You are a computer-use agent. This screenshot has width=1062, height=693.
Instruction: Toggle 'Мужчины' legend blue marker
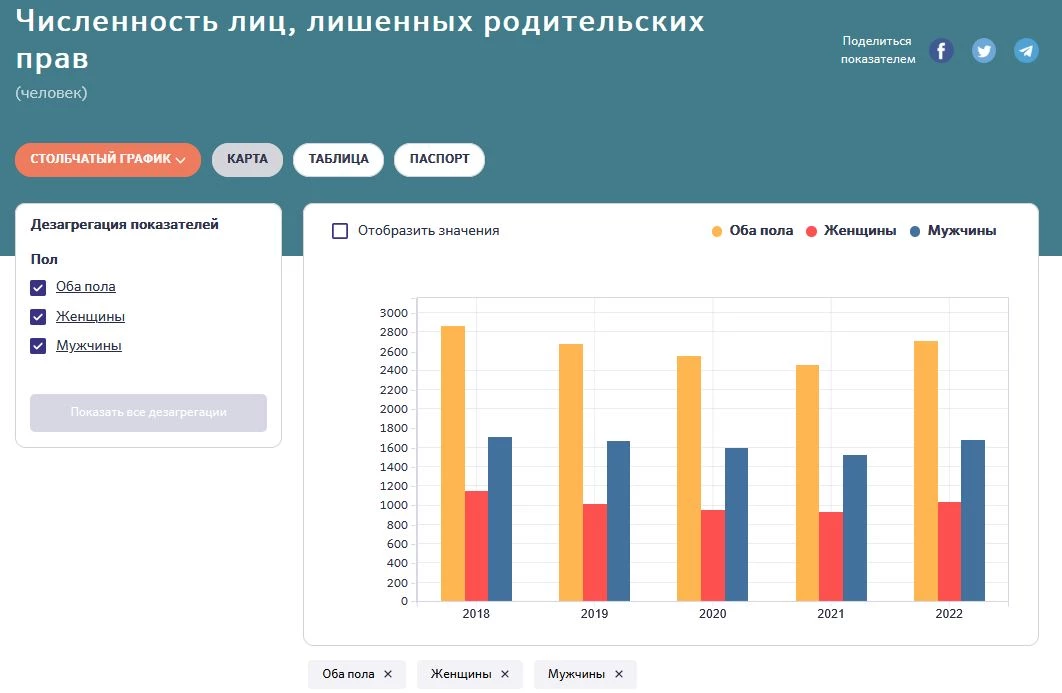915,232
